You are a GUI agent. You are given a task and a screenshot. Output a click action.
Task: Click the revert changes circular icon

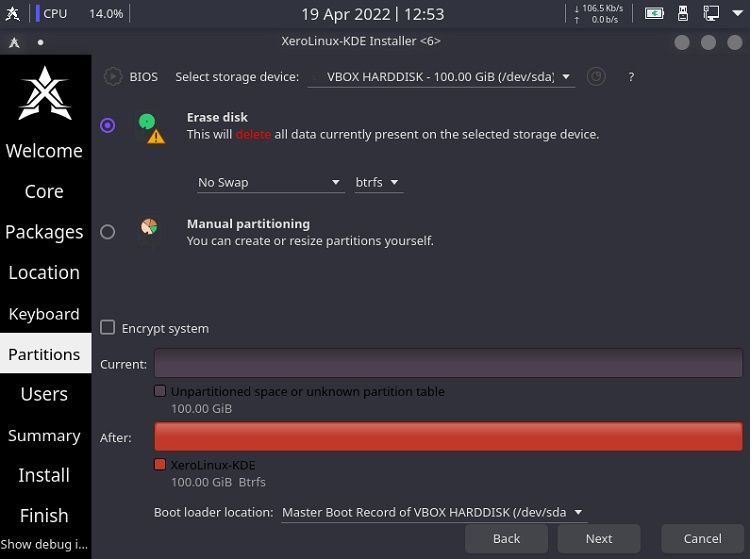[596, 77]
